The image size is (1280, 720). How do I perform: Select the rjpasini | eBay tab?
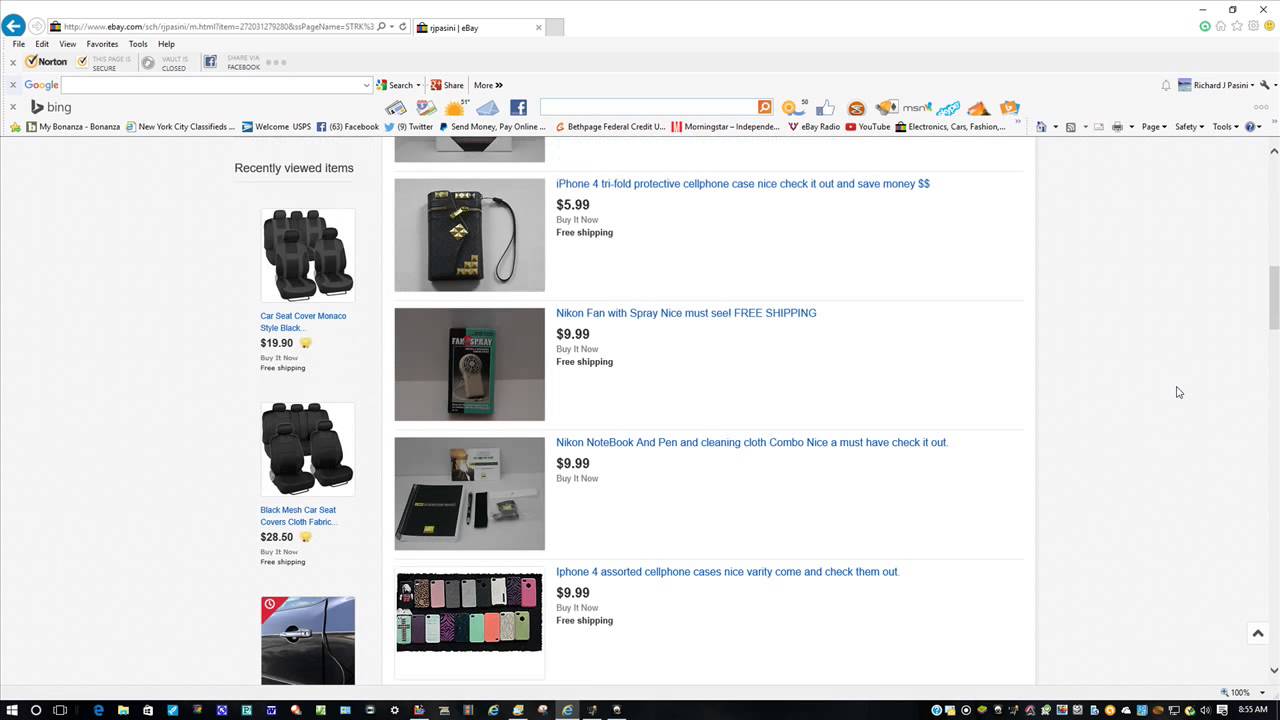point(478,27)
